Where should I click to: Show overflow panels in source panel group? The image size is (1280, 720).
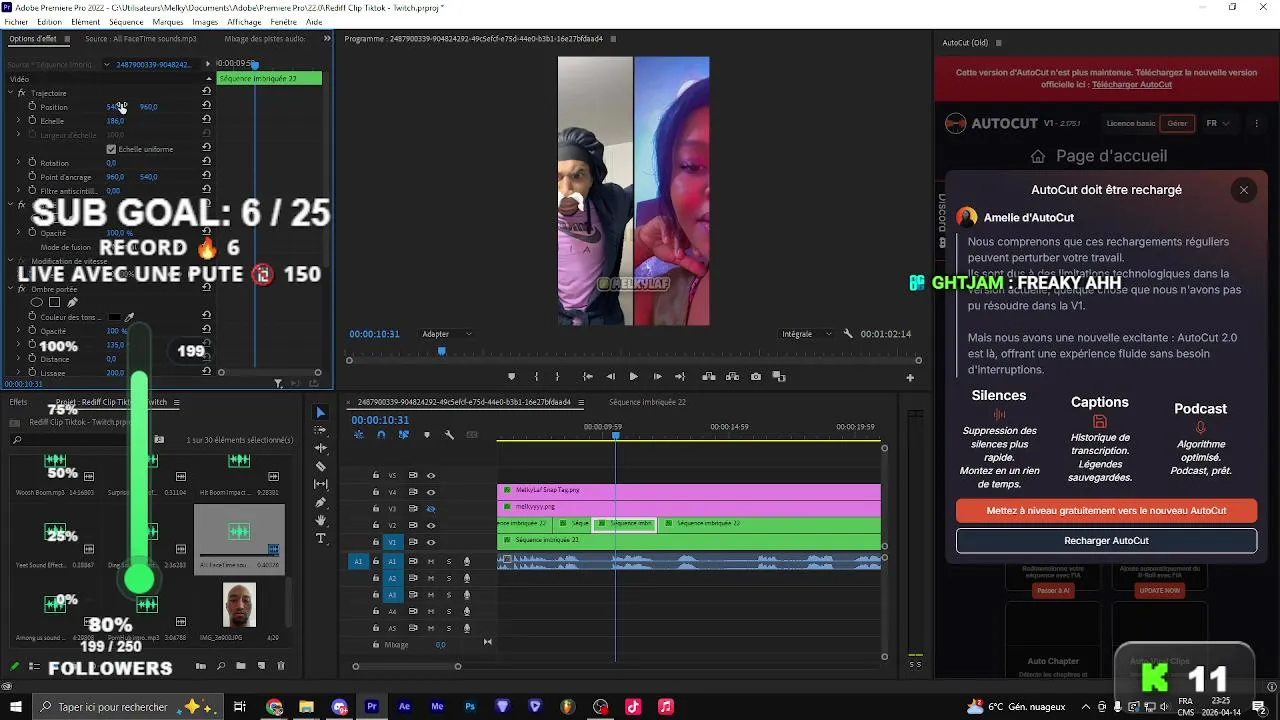tap(327, 39)
